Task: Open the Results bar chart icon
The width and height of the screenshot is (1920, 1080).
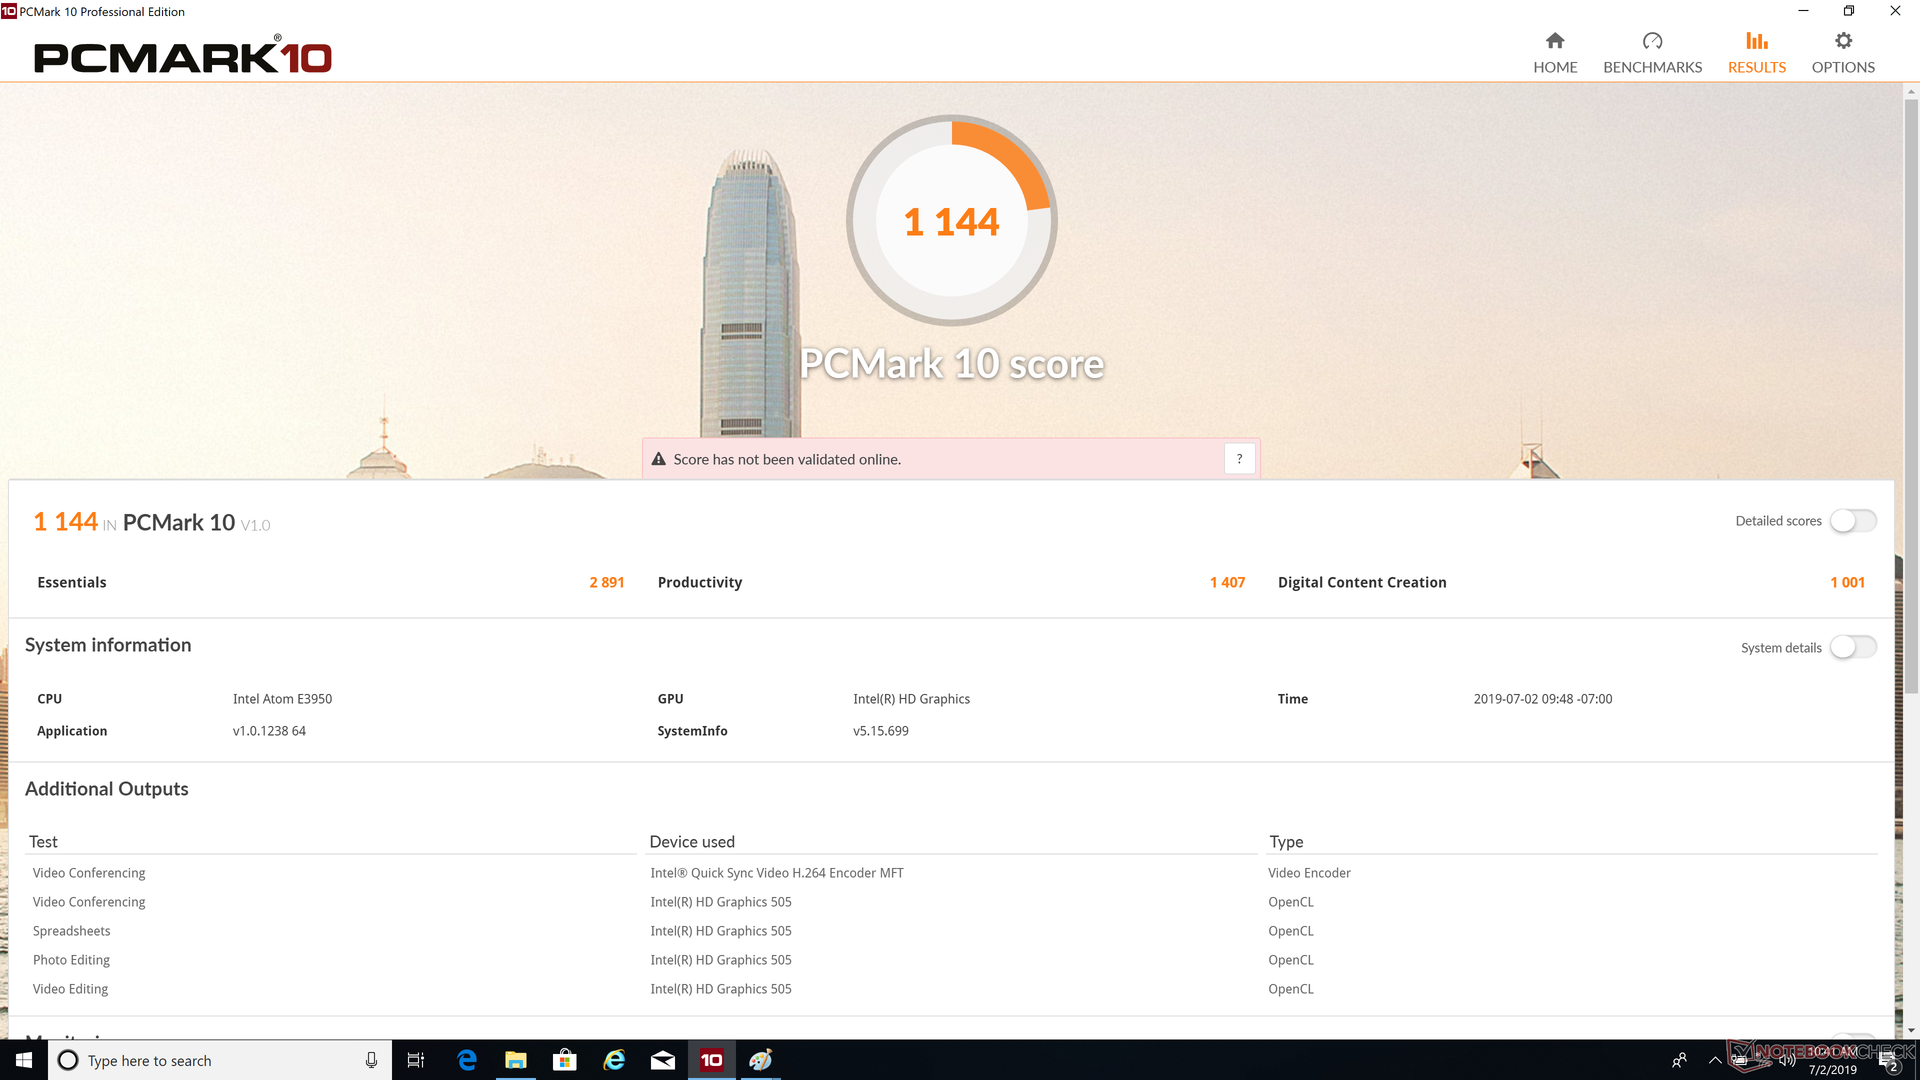Action: 1757,41
